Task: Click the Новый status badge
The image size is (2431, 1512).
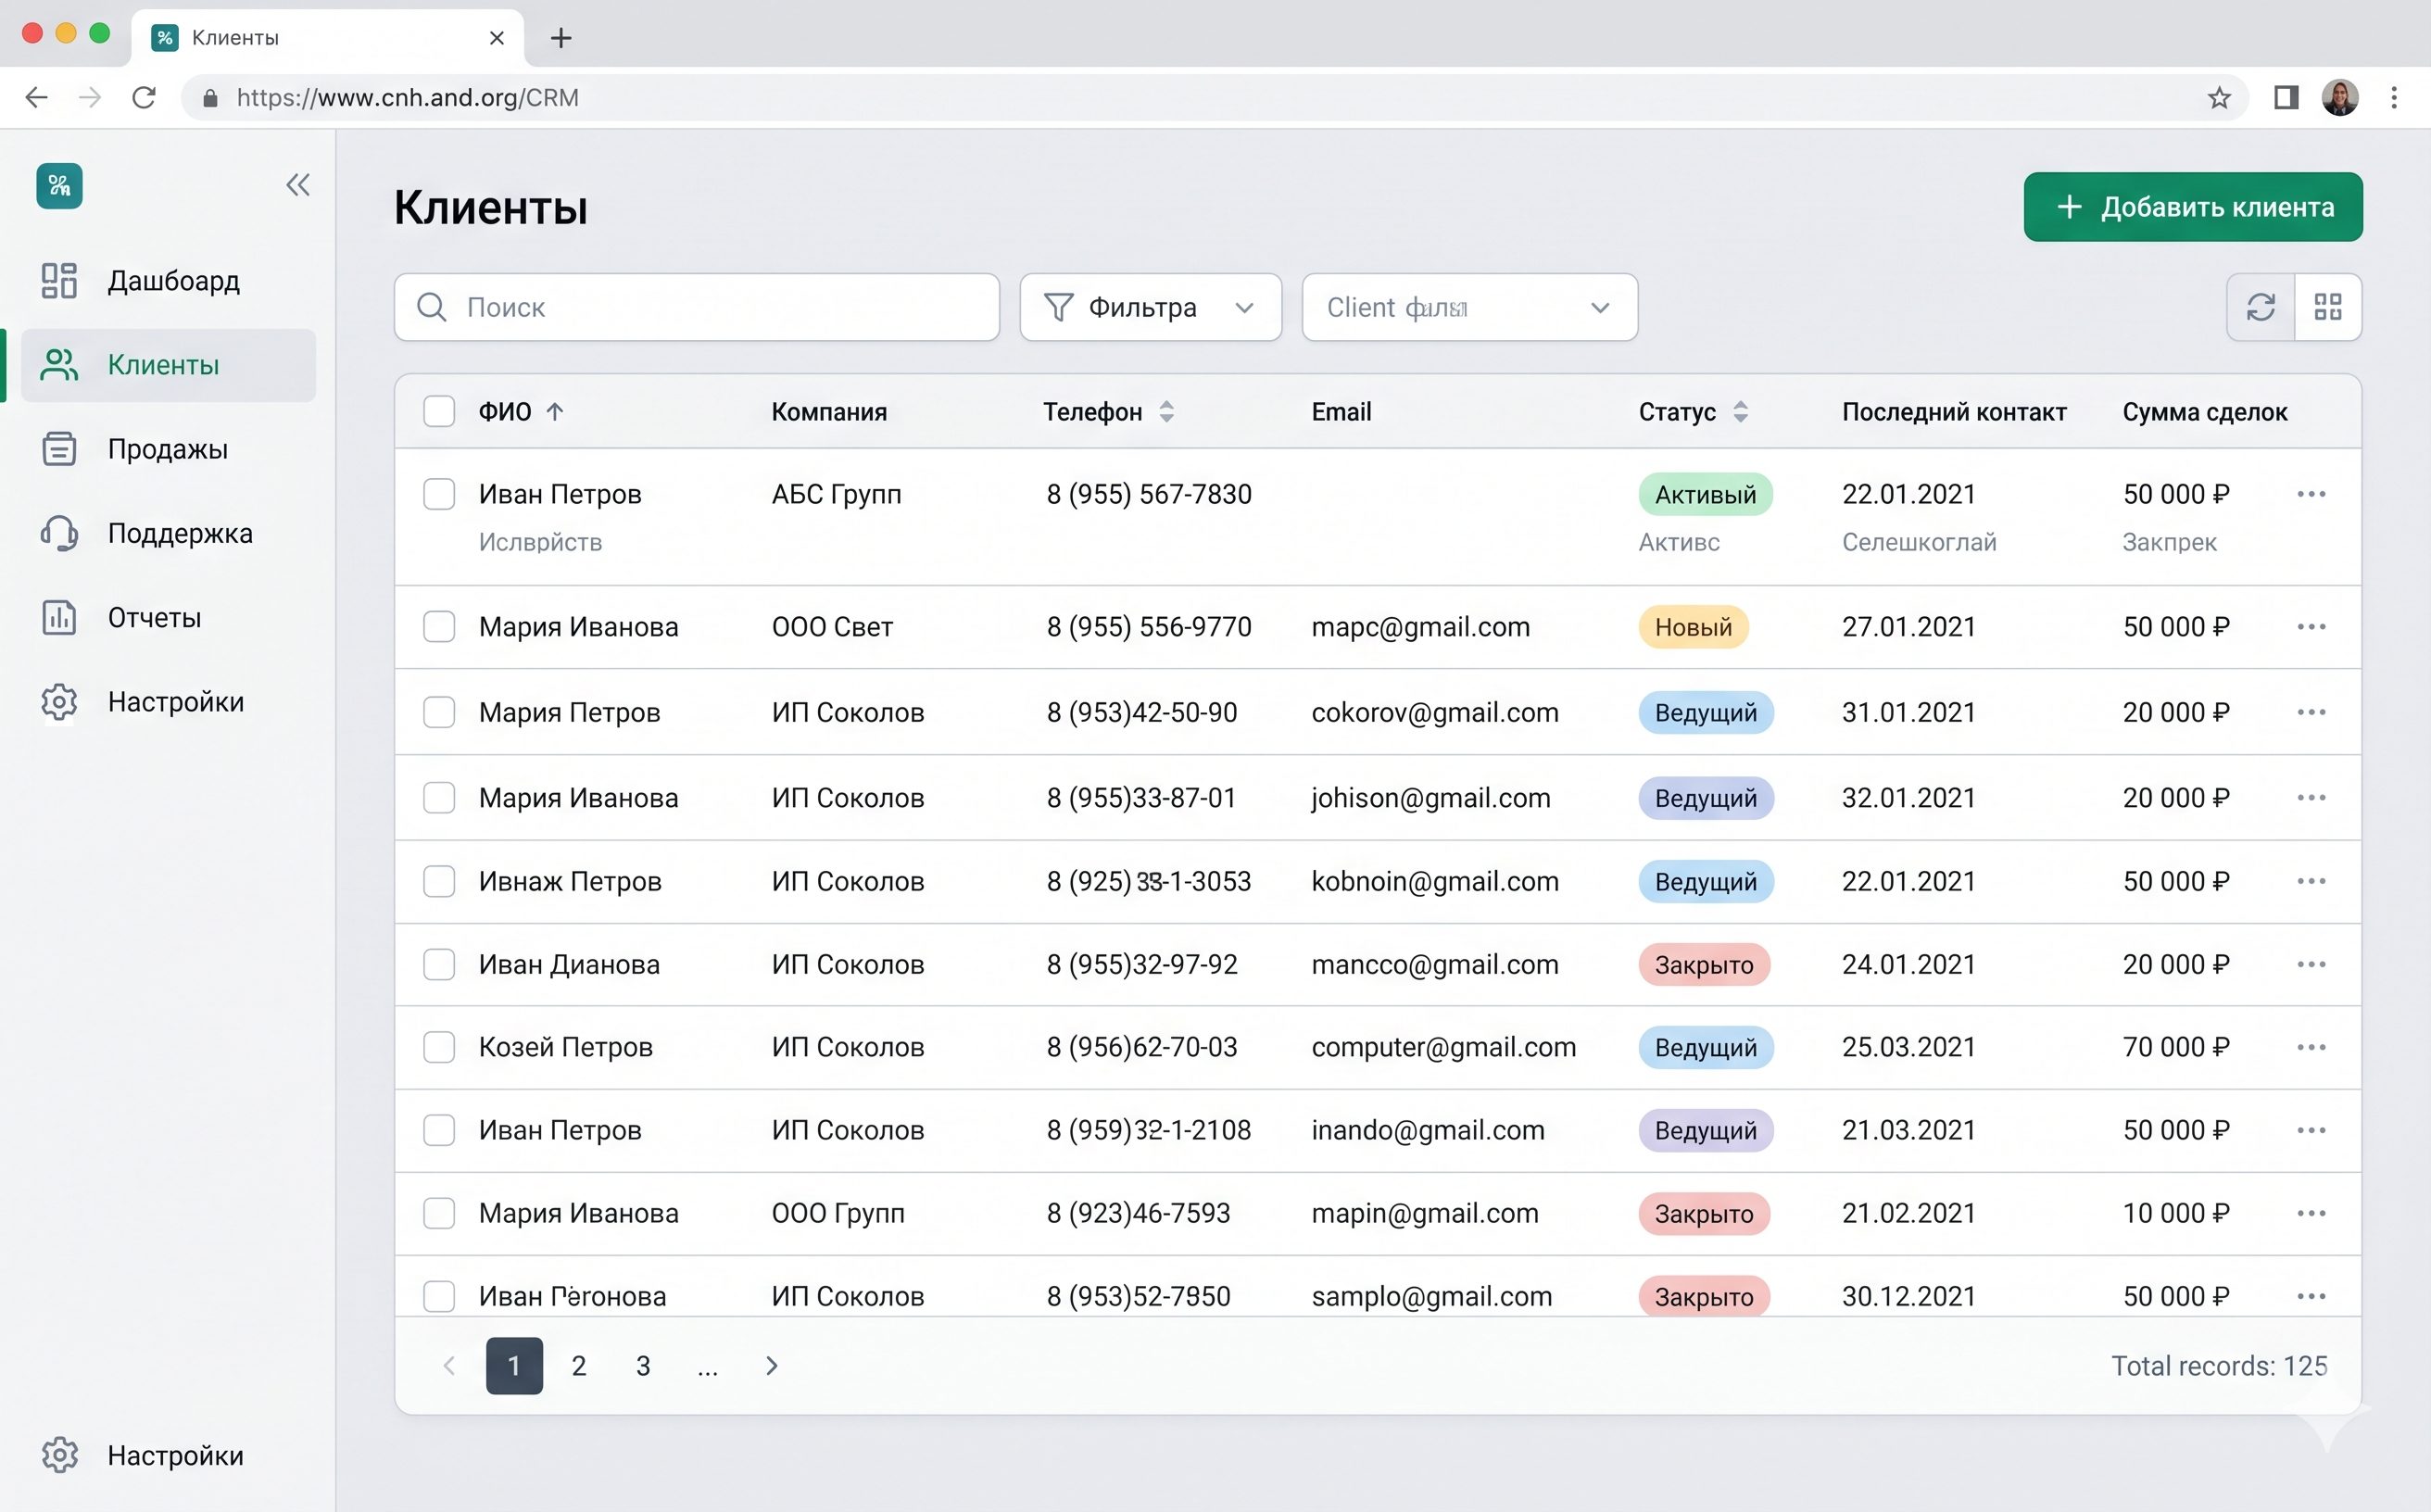Action: tap(1693, 627)
